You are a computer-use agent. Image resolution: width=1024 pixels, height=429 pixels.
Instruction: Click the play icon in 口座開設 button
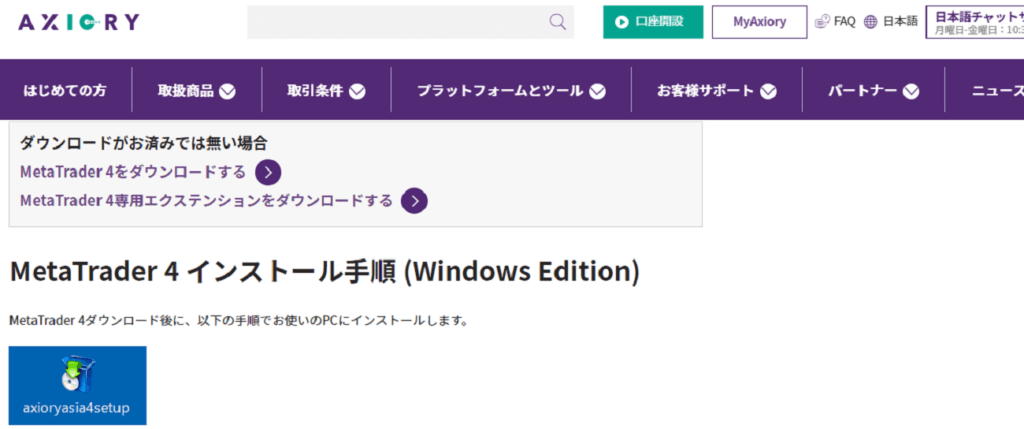(x=622, y=22)
